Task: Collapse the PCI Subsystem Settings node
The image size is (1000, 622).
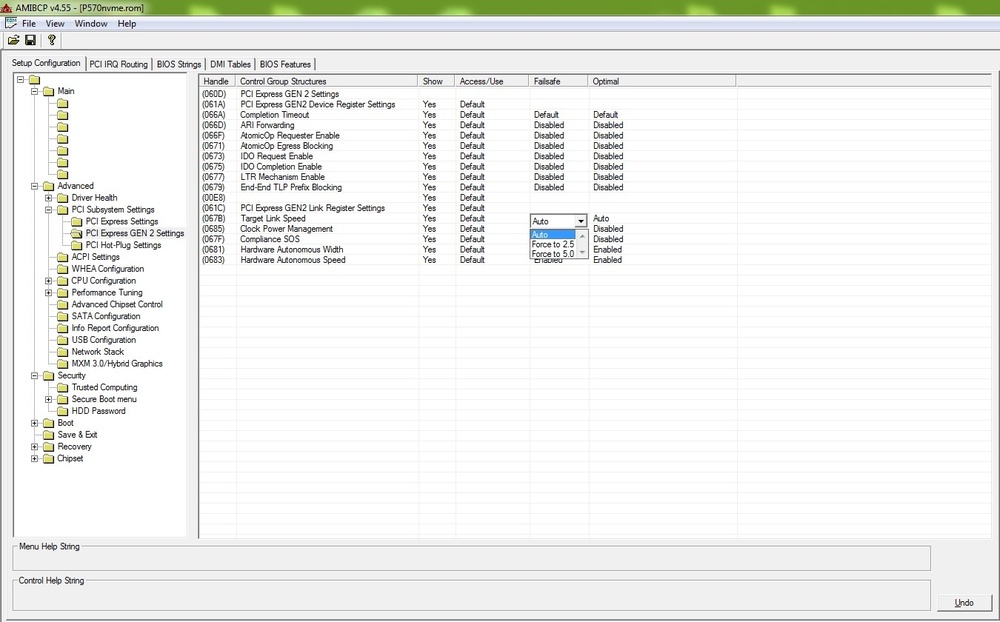Action: [48, 210]
